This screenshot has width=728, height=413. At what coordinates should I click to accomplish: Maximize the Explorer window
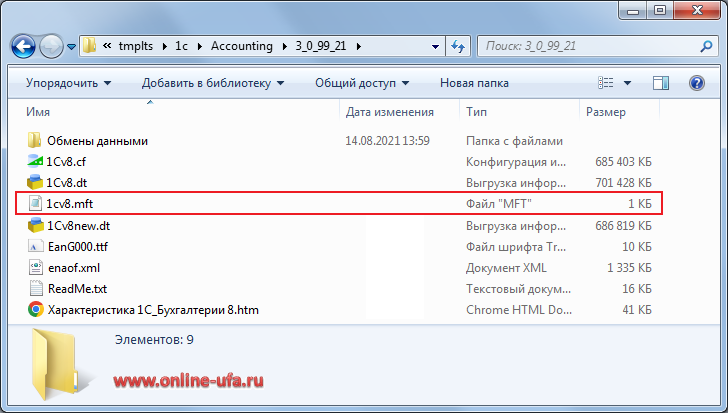tap(660, 10)
